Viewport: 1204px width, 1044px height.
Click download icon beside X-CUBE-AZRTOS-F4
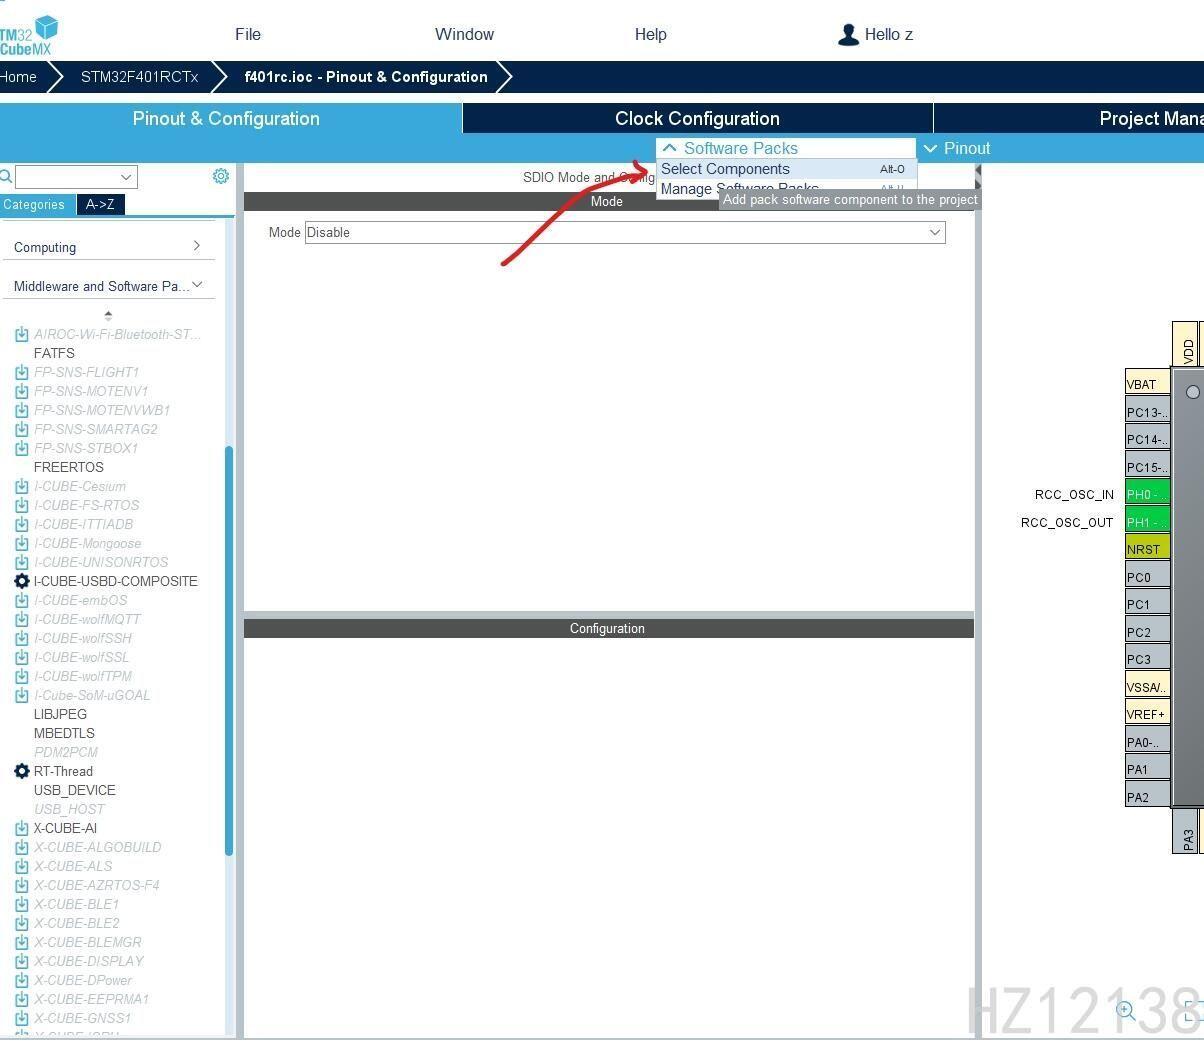21,885
